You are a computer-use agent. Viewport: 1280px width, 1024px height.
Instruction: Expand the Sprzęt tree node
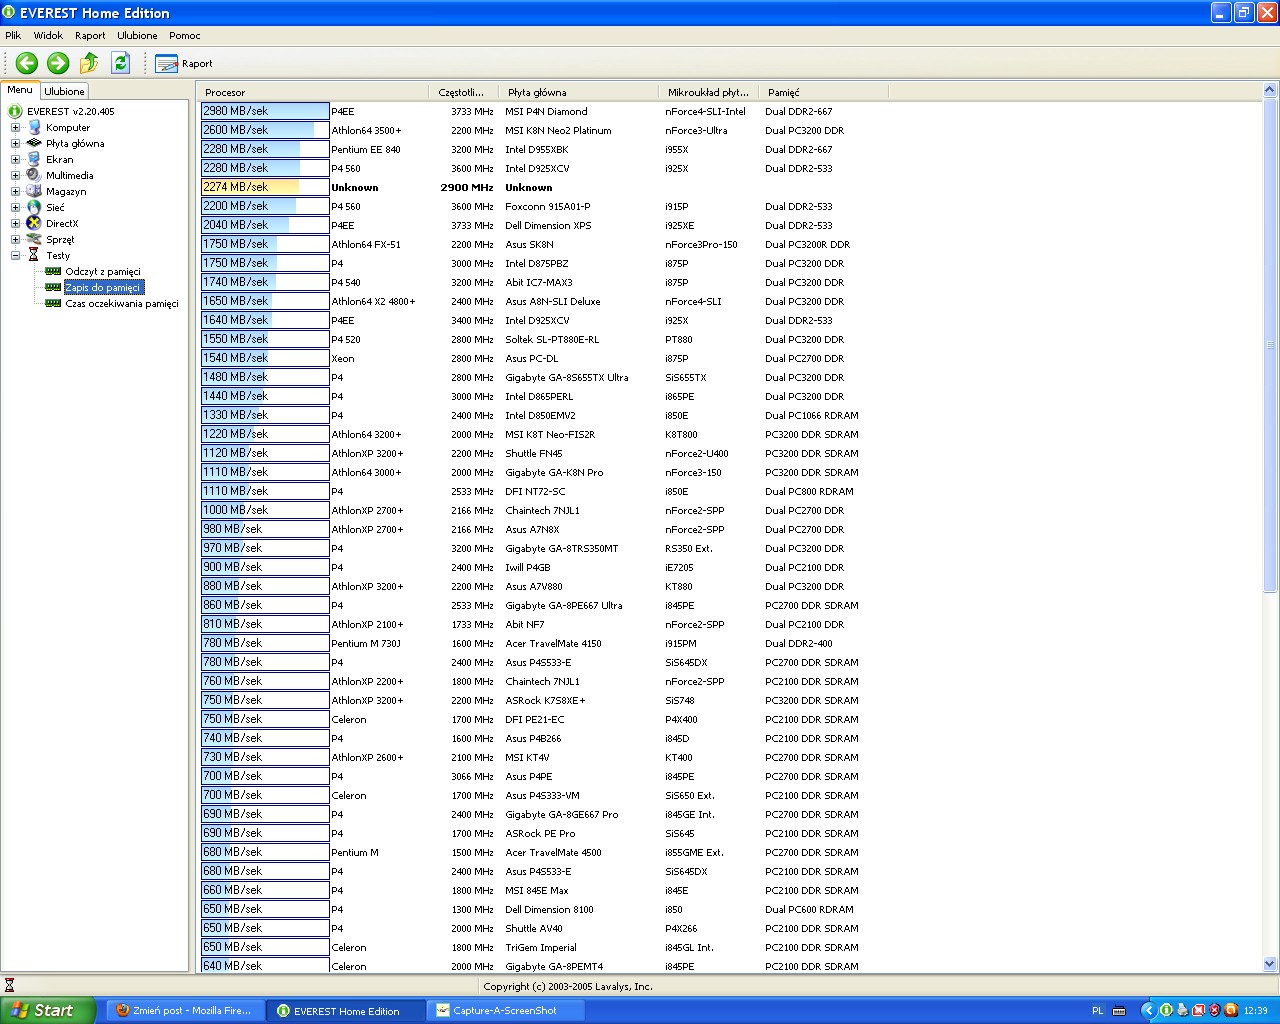(x=15, y=239)
